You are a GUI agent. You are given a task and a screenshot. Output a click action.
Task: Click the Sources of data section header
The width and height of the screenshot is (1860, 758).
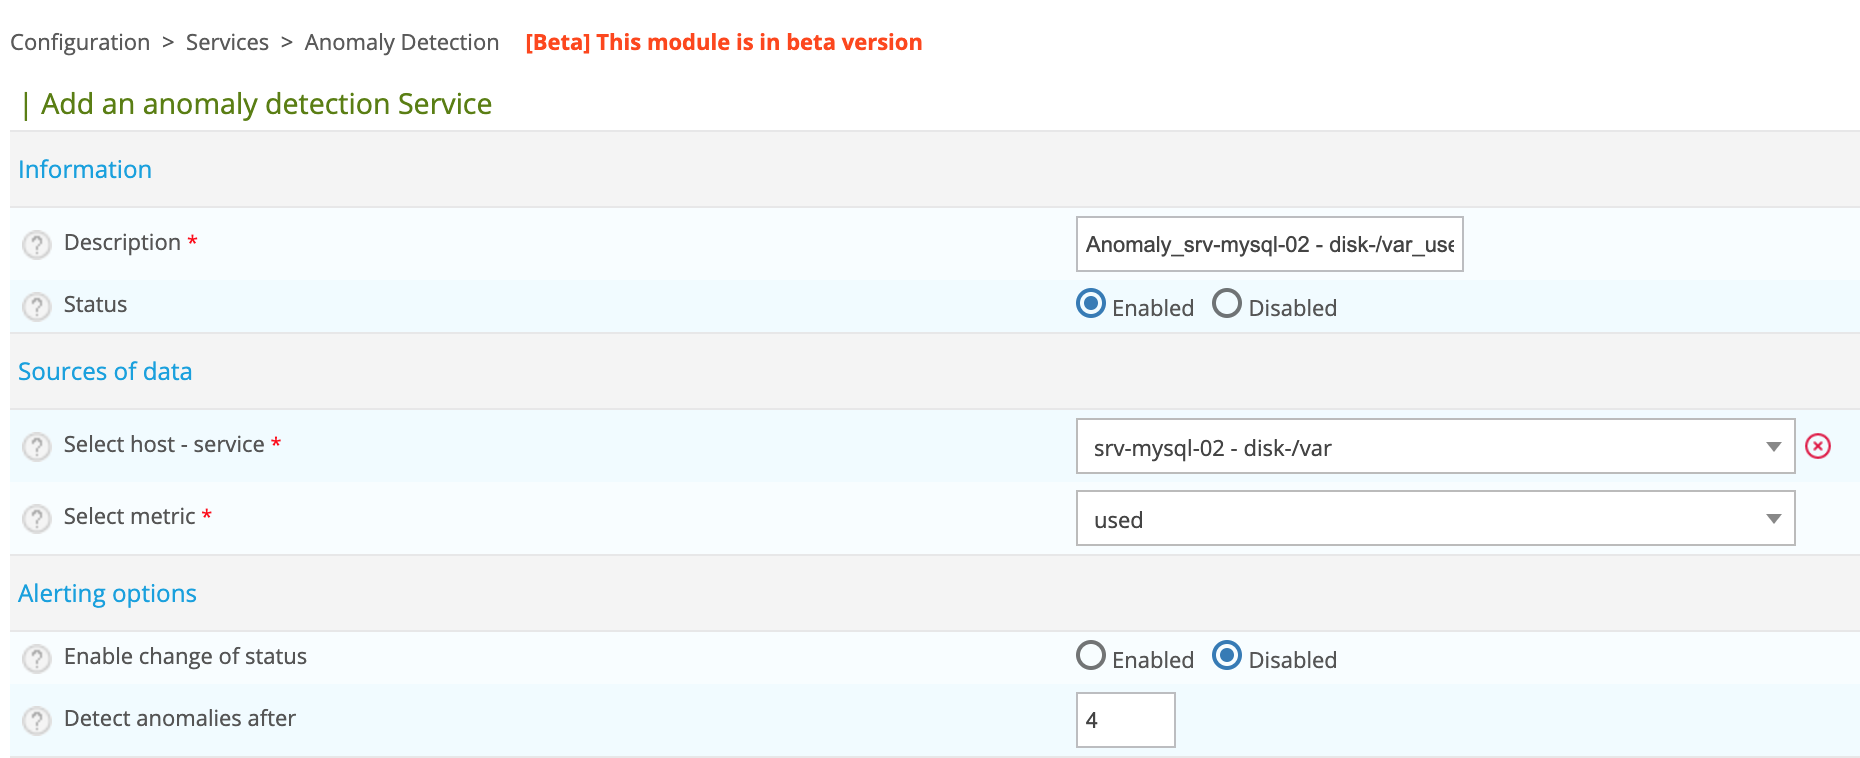(105, 371)
